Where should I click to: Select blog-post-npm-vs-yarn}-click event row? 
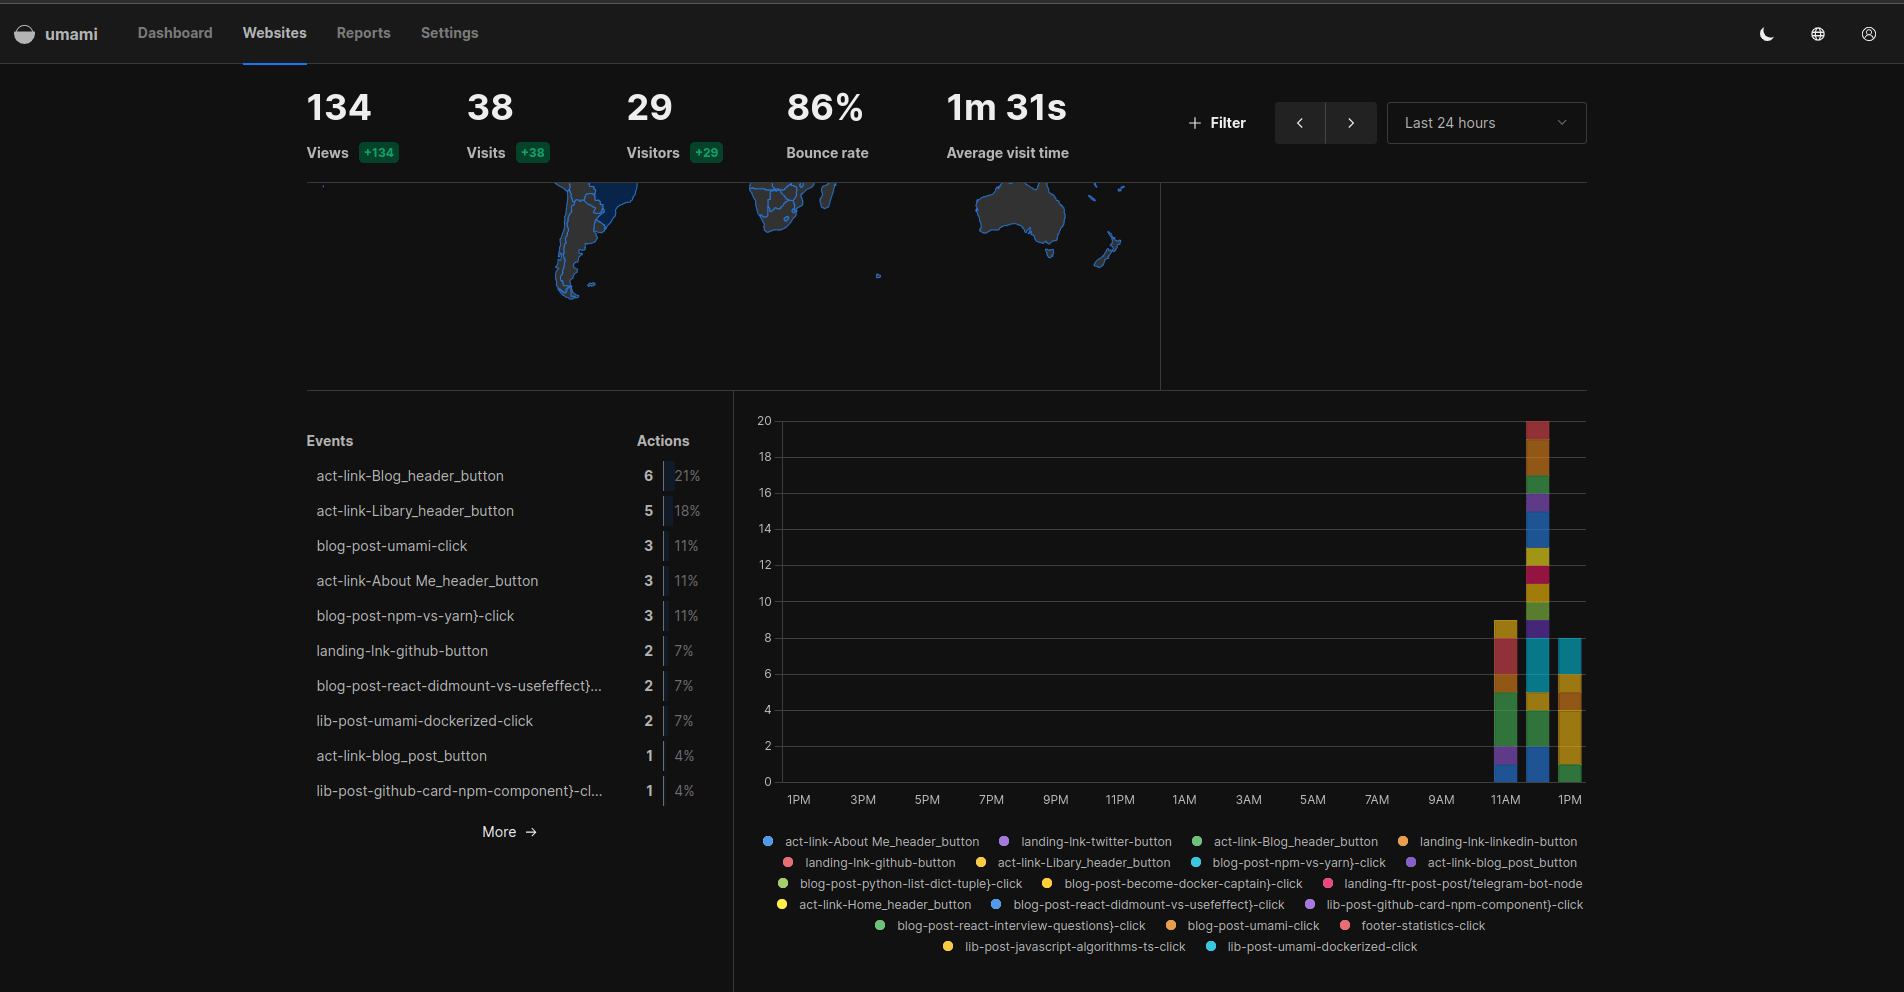click(x=508, y=616)
